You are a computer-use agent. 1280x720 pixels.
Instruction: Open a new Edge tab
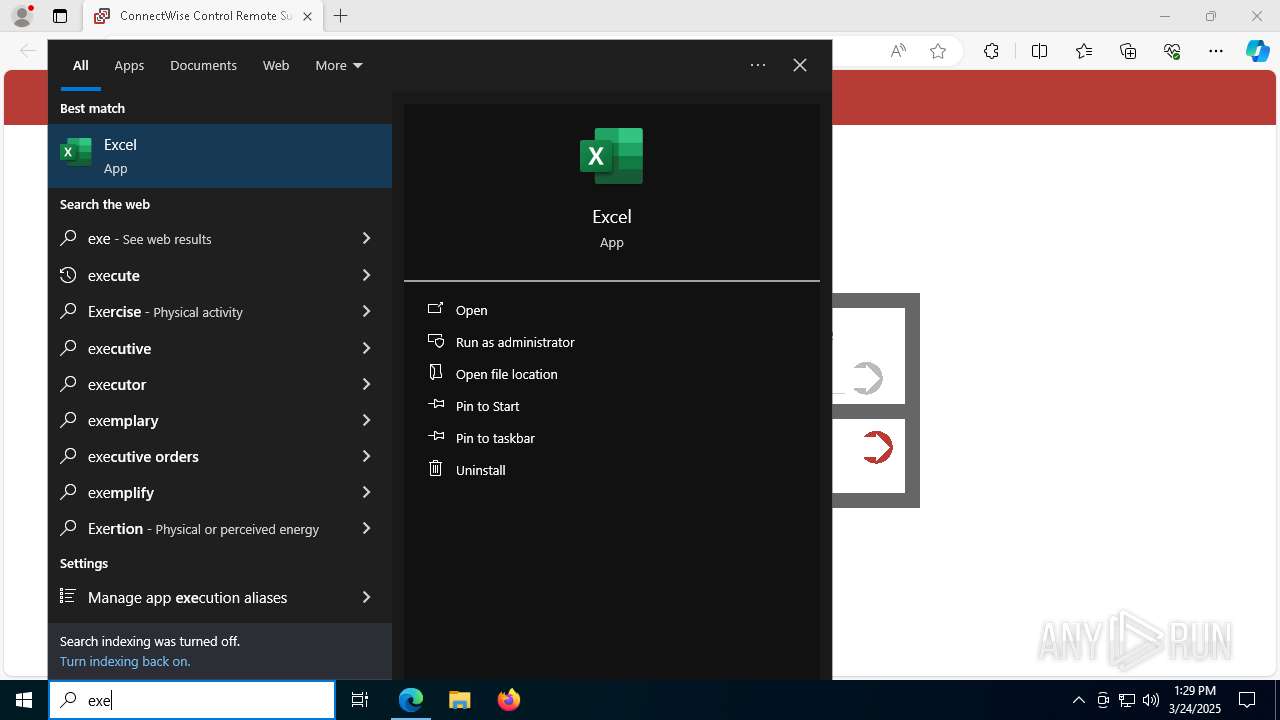341,16
